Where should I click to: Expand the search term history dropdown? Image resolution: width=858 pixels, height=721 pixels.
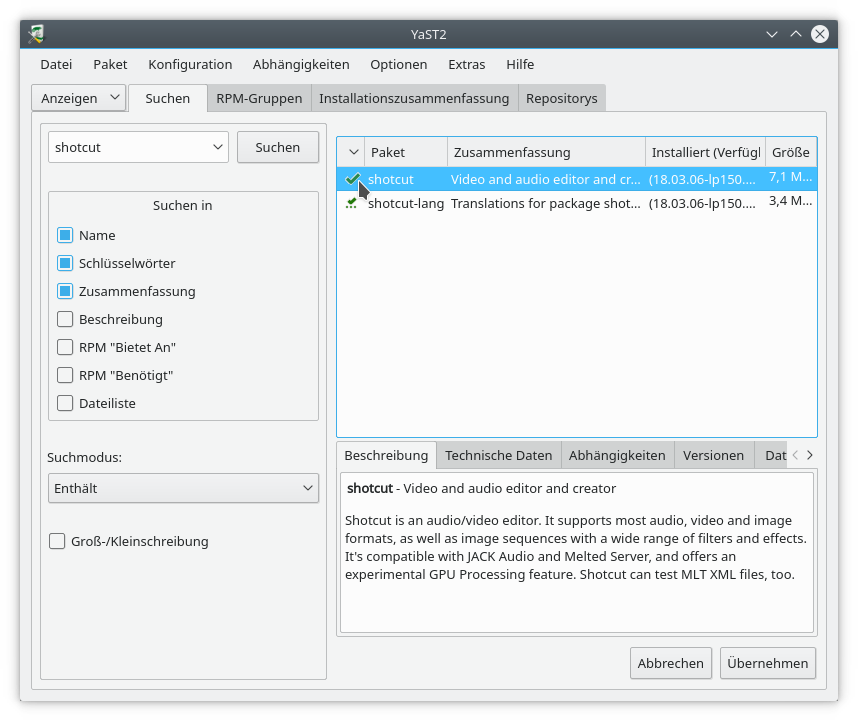(x=218, y=147)
